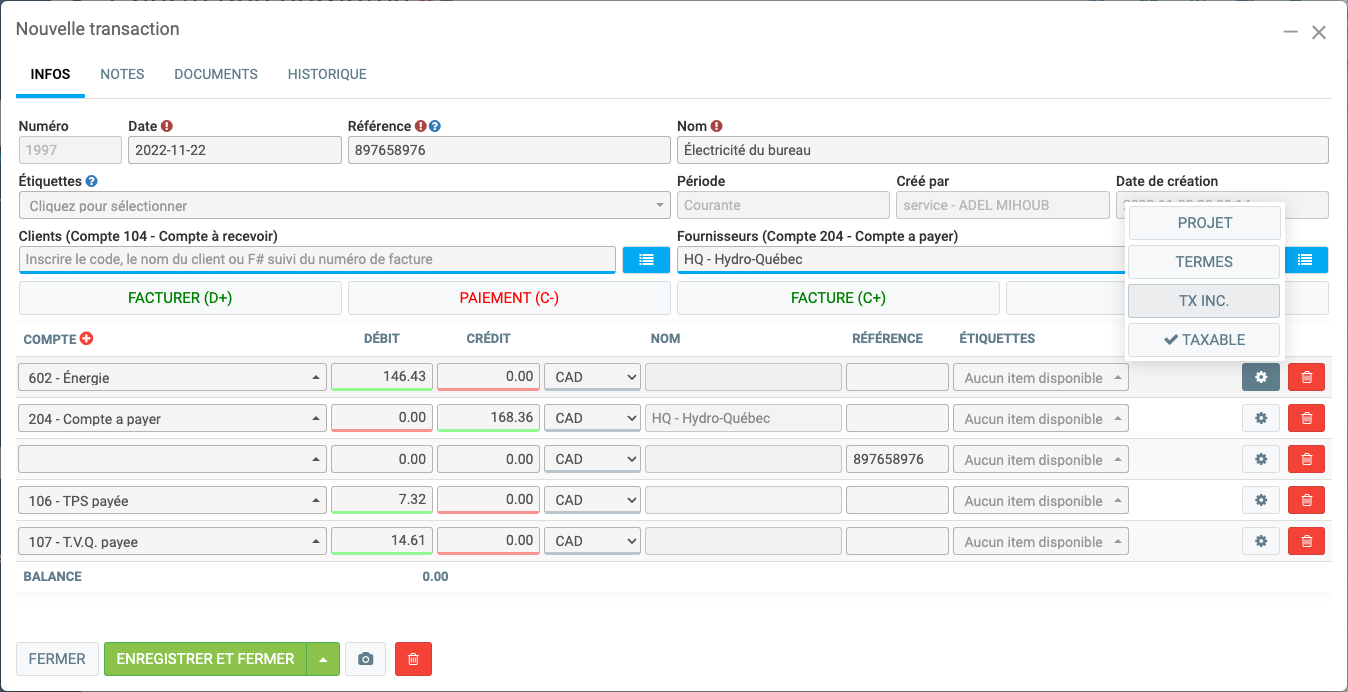The image size is (1348, 692).
Task: Click the camera icon button
Action: pos(366,659)
